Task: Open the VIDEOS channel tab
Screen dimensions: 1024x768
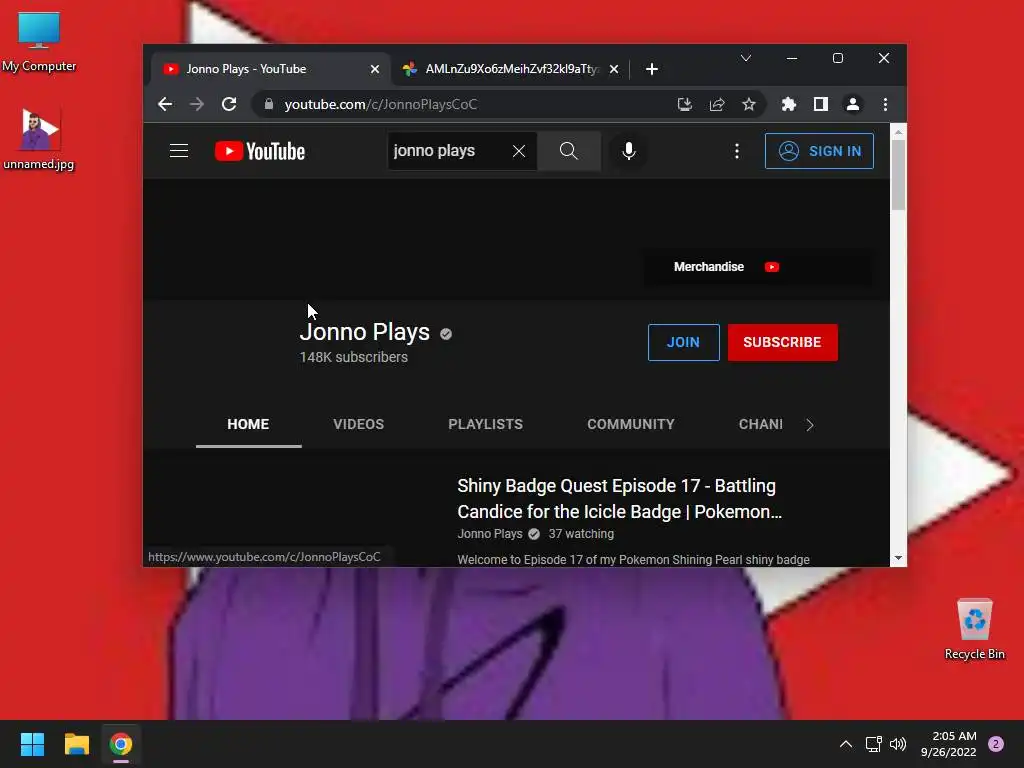Action: 359,424
